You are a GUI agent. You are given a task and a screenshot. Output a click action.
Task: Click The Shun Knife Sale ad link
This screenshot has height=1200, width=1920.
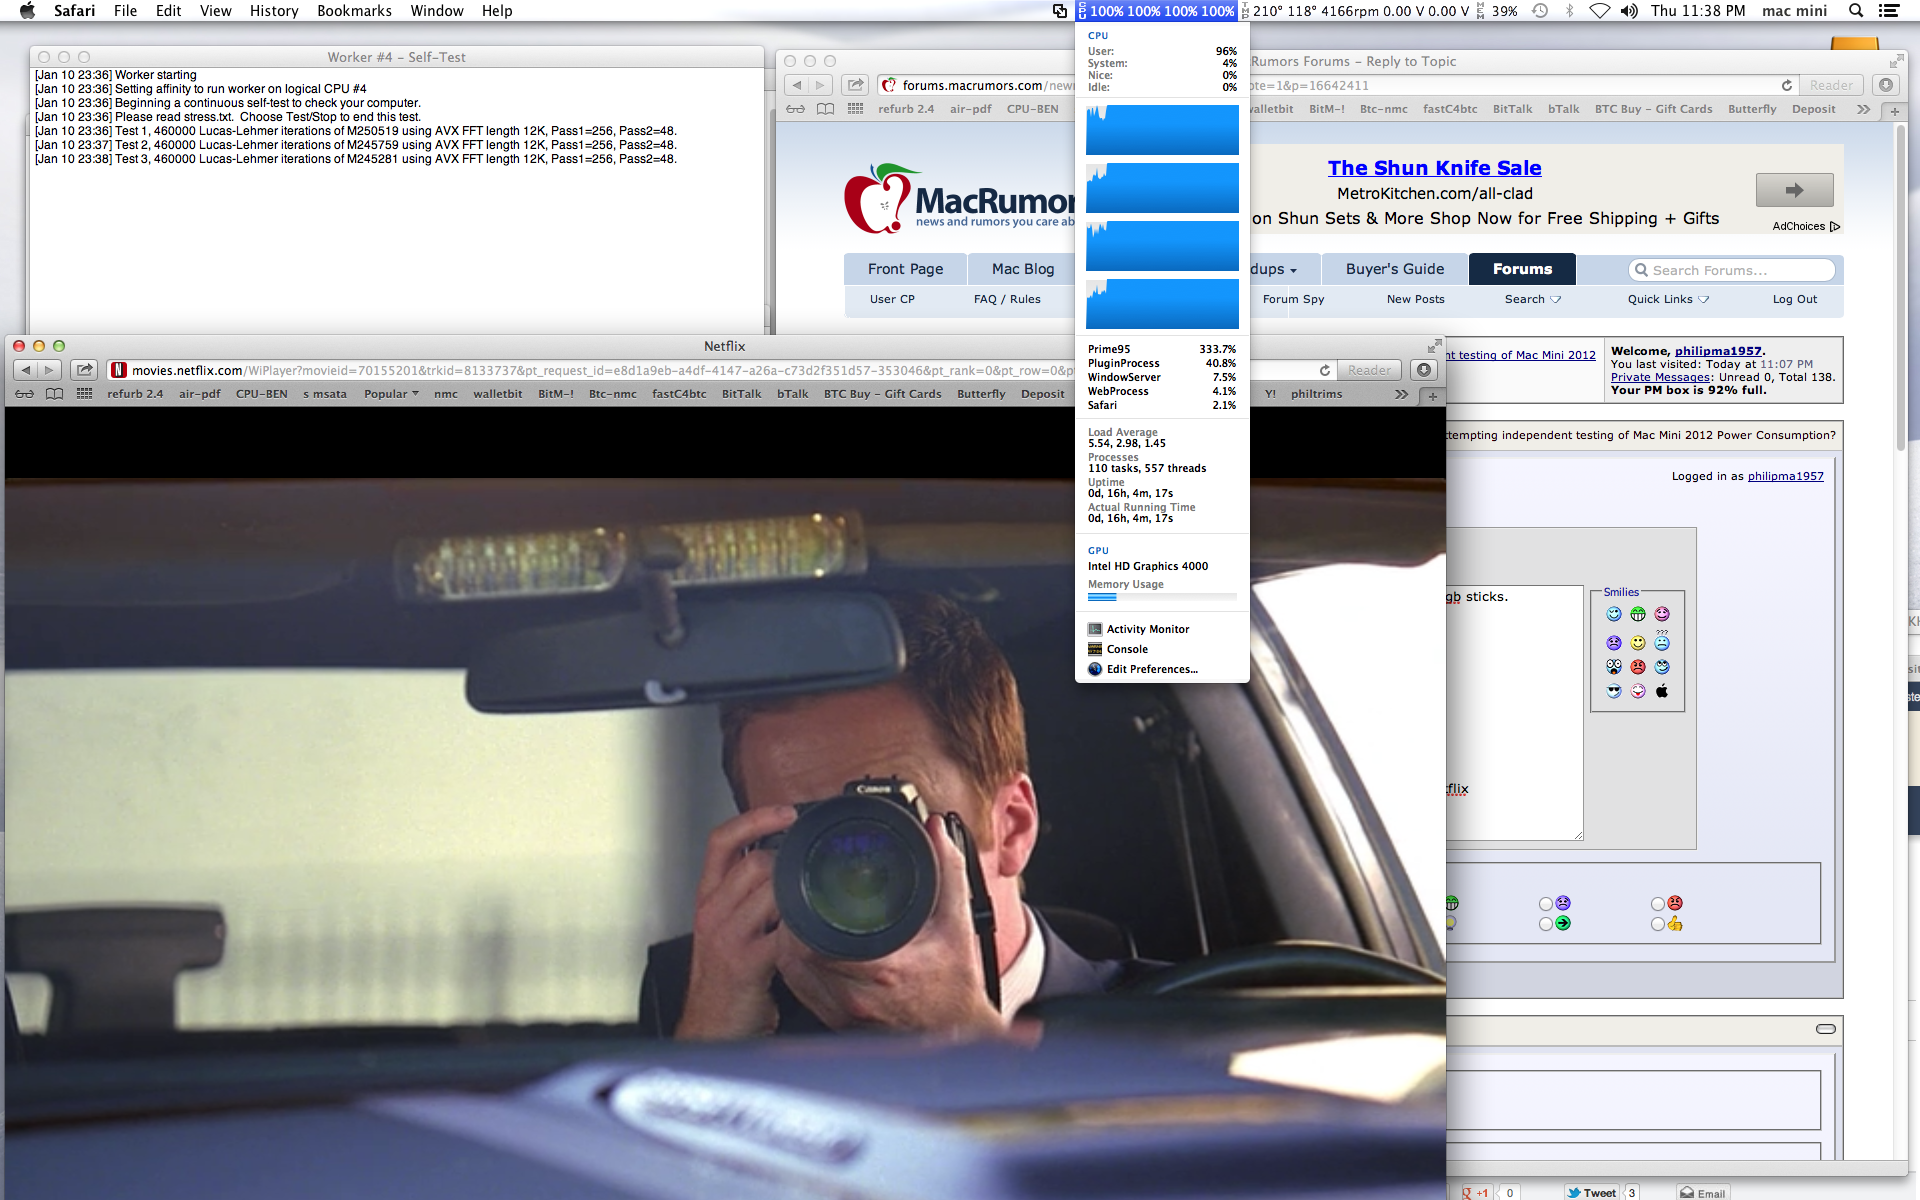tap(1434, 168)
